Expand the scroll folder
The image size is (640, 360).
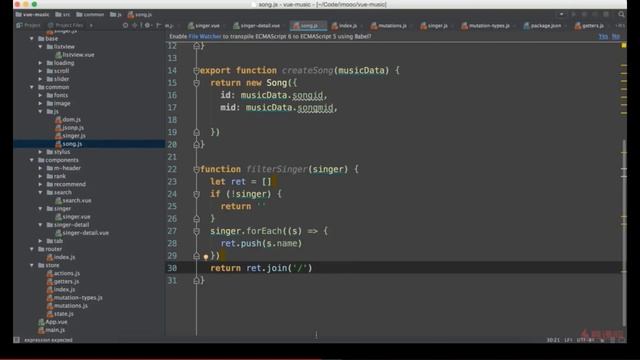tap(40, 71)
